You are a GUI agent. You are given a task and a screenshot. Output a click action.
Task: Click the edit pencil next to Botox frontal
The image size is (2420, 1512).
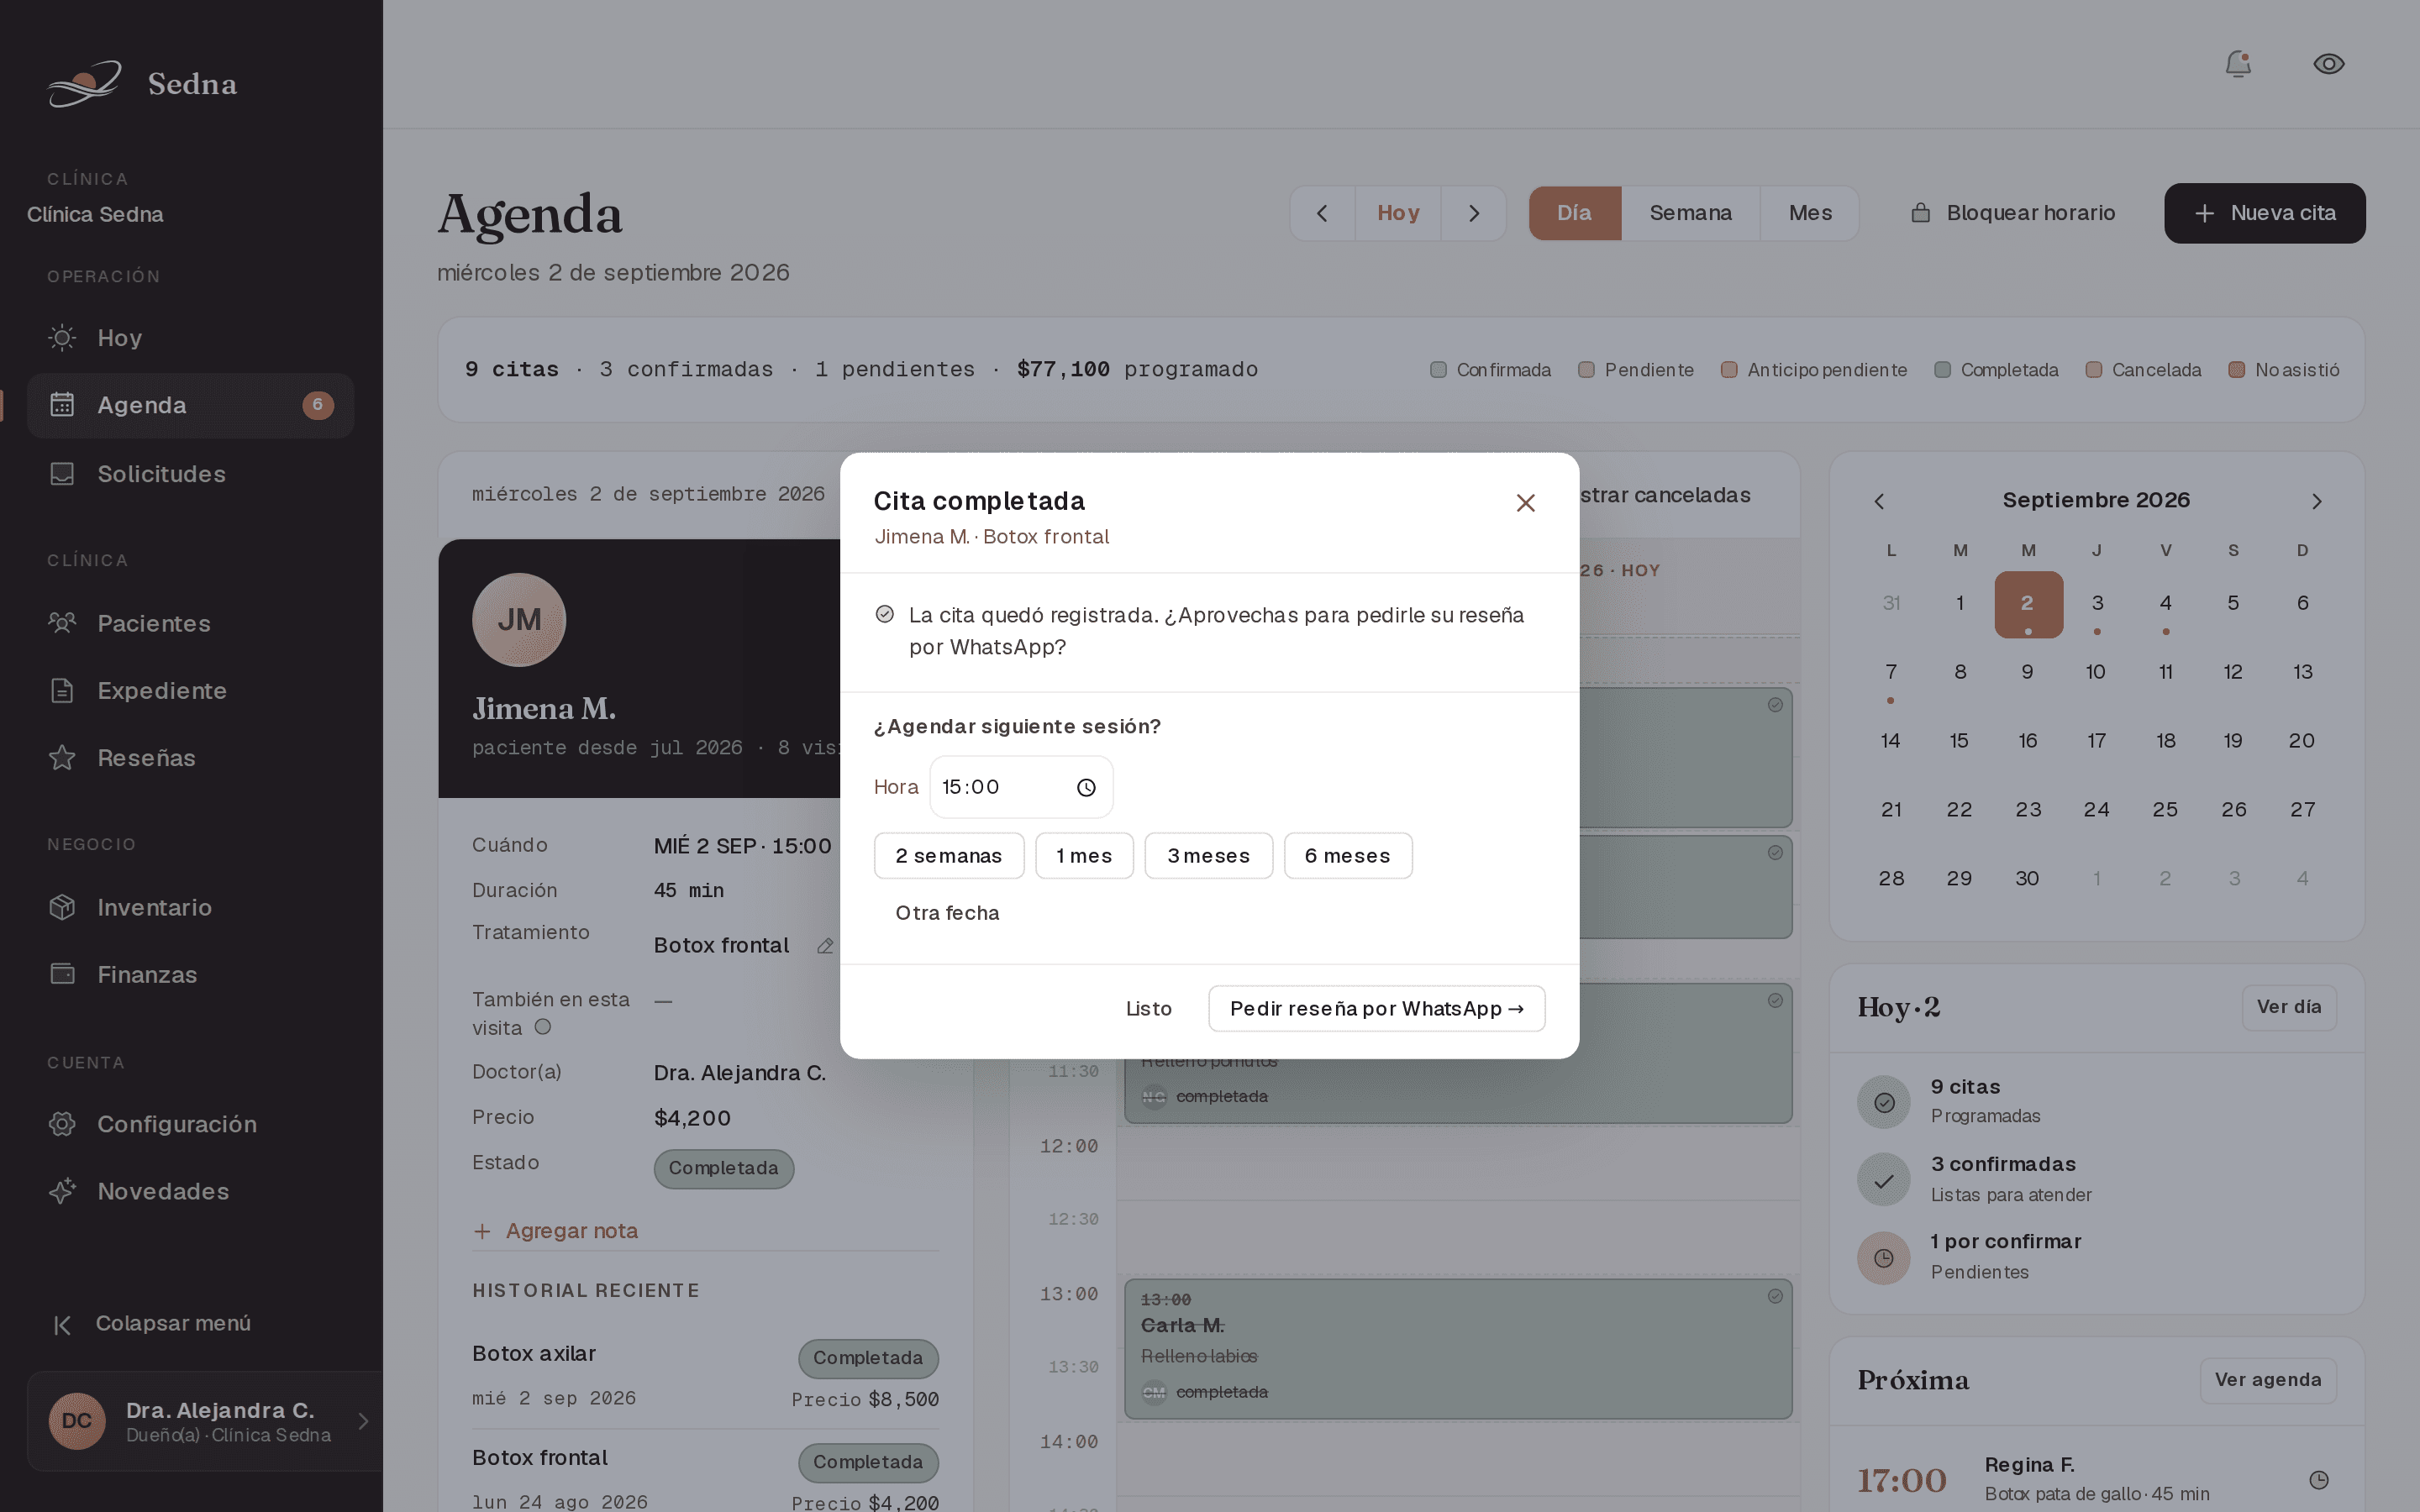tap(825, 946)
